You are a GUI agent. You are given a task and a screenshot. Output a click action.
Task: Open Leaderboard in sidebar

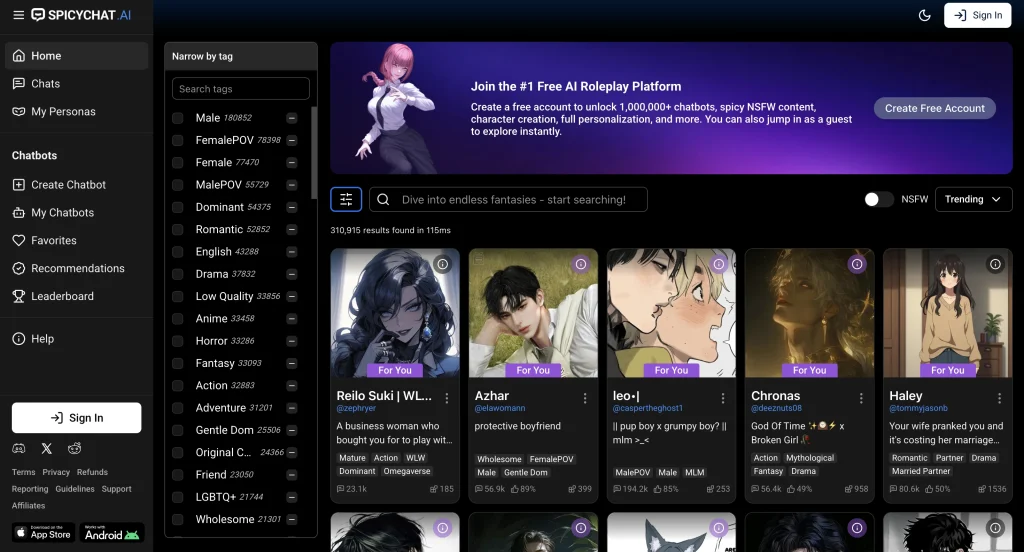(76, 296)
